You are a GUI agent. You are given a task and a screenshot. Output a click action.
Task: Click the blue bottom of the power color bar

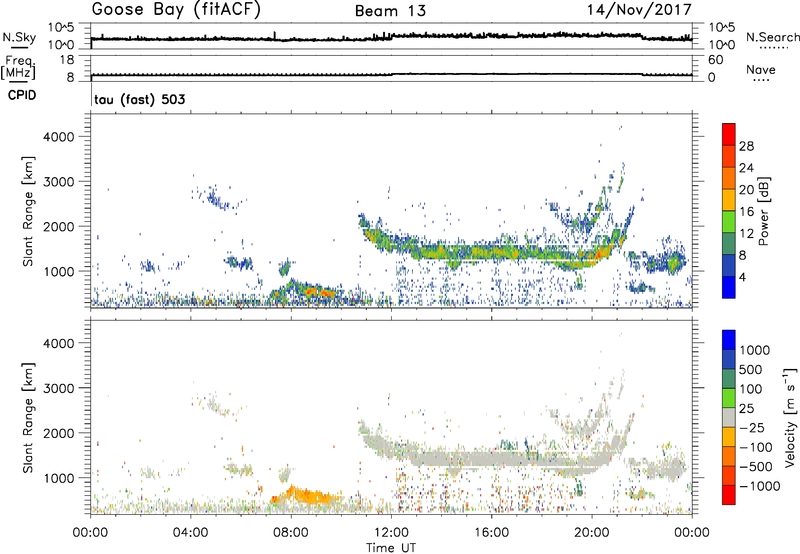pyautogui.click(x=729, y=288)
